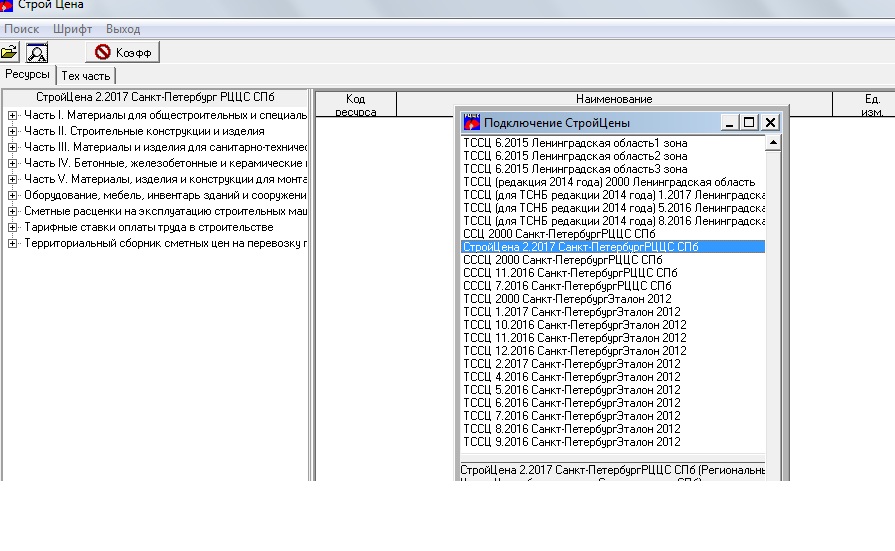Image resolution: width=895 pixels, height=551 pixels.
Task: Open the Поиск menu
Action: tap(22, 29)
